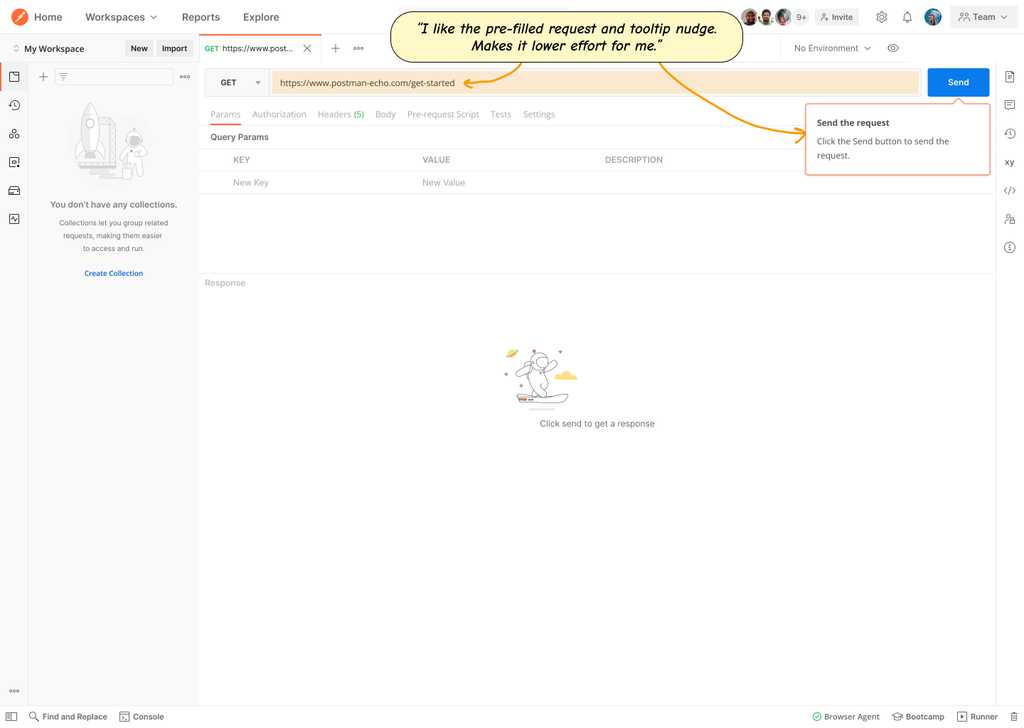
Task: Expand the Workspaces dropdown
Action: (x=121, y=17)
